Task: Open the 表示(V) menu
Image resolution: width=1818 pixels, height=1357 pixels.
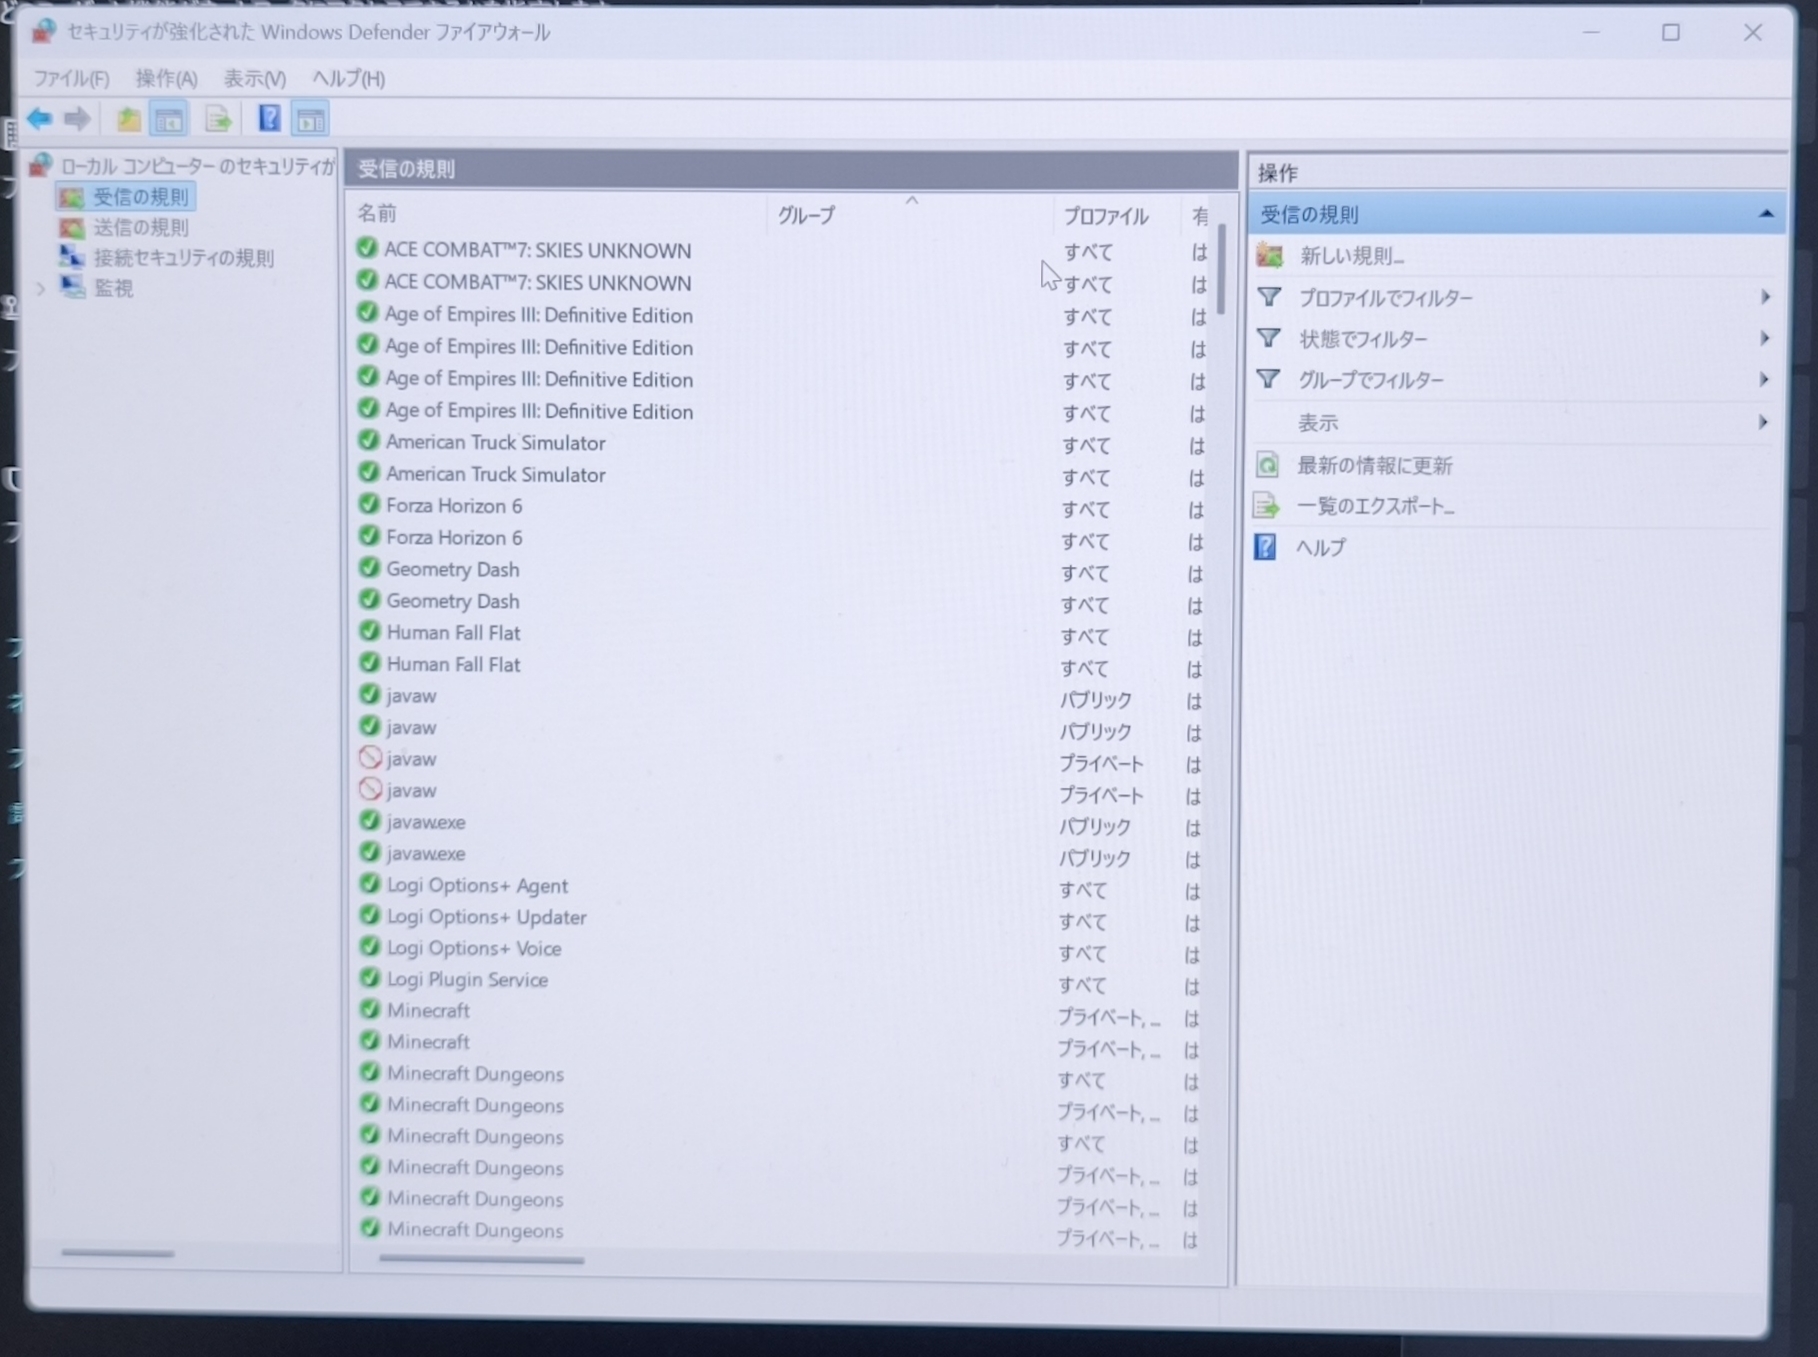Action: click(x=254, y=78)
